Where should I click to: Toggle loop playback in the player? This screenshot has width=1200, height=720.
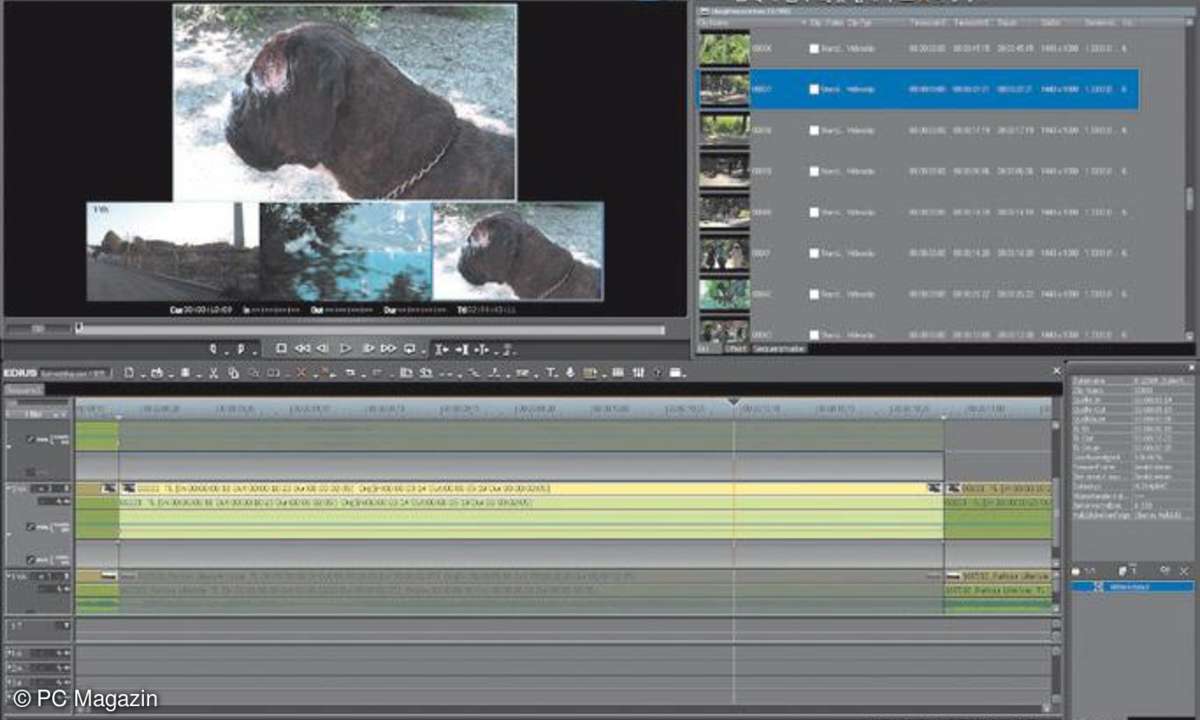pyautogui.click(x=409, y=349)
